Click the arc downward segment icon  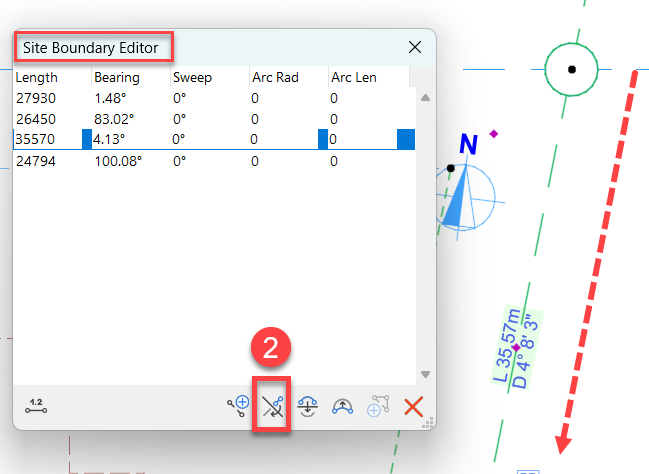click(308, 406)
